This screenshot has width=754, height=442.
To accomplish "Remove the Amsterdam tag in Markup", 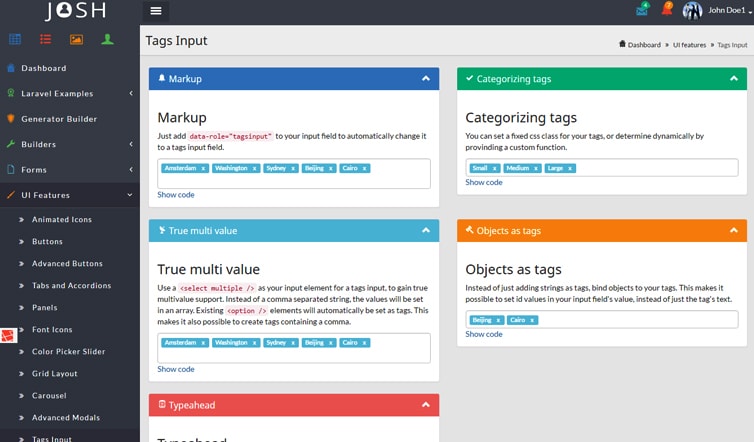I will tap(204, 169).
